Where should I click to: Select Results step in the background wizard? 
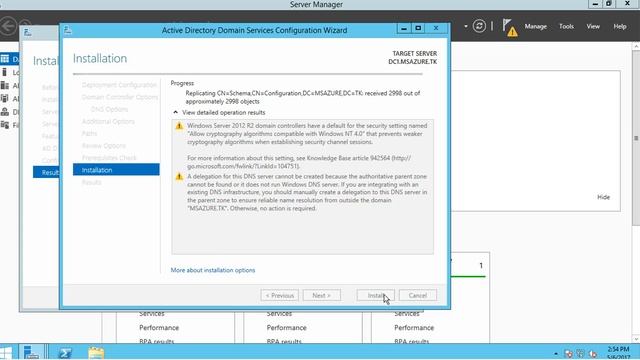46,172
